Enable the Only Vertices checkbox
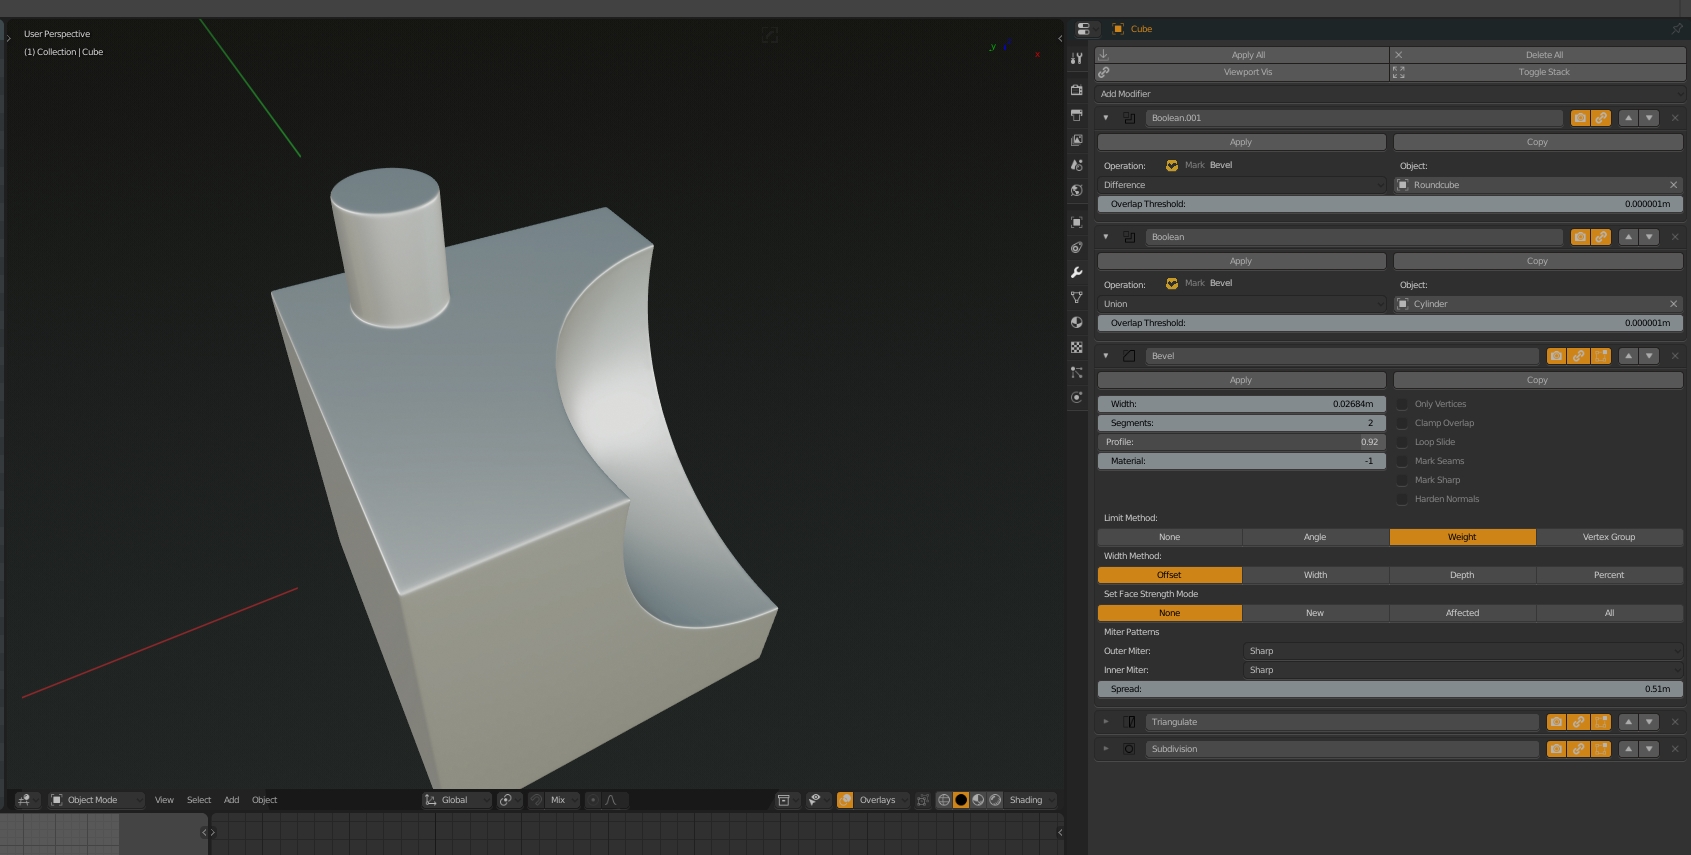1691x855 pixels. coord(1402,404)
